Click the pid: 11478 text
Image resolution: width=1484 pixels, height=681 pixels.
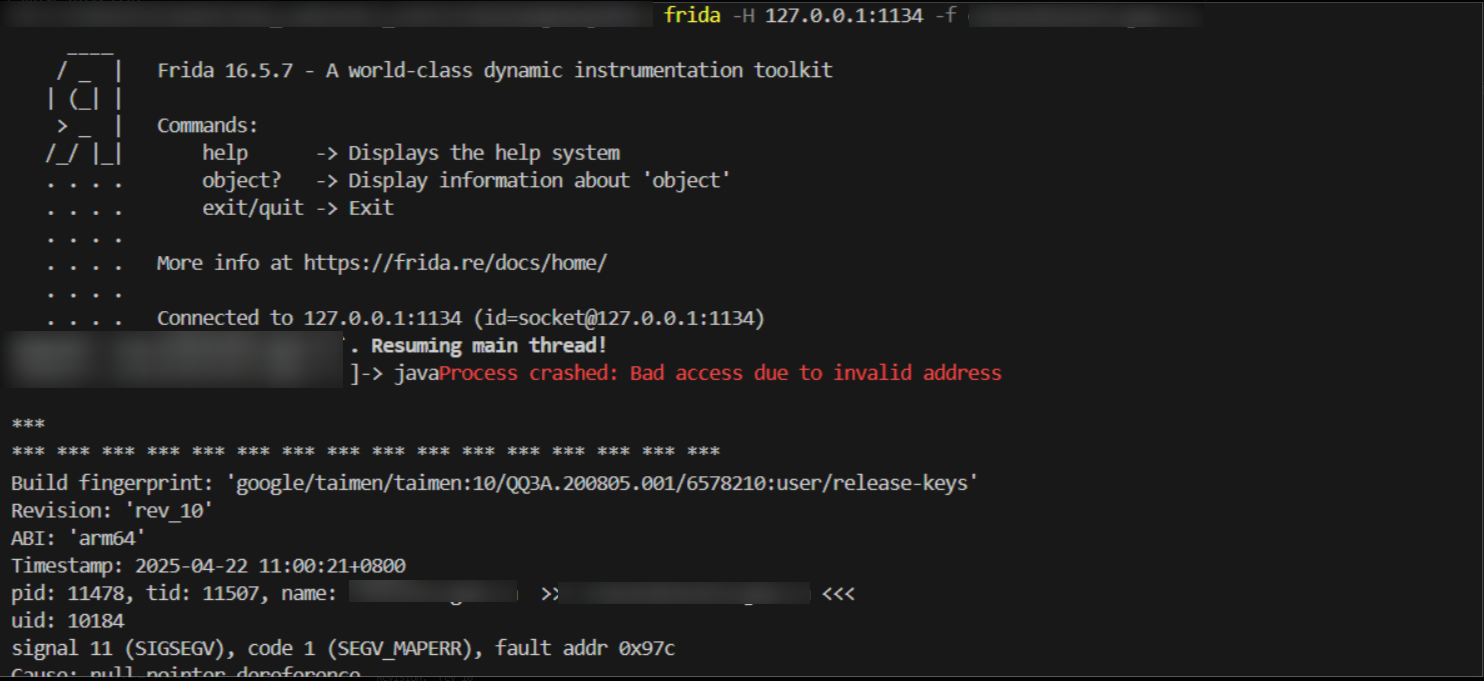pyautogui.click(x=68, y=594)
